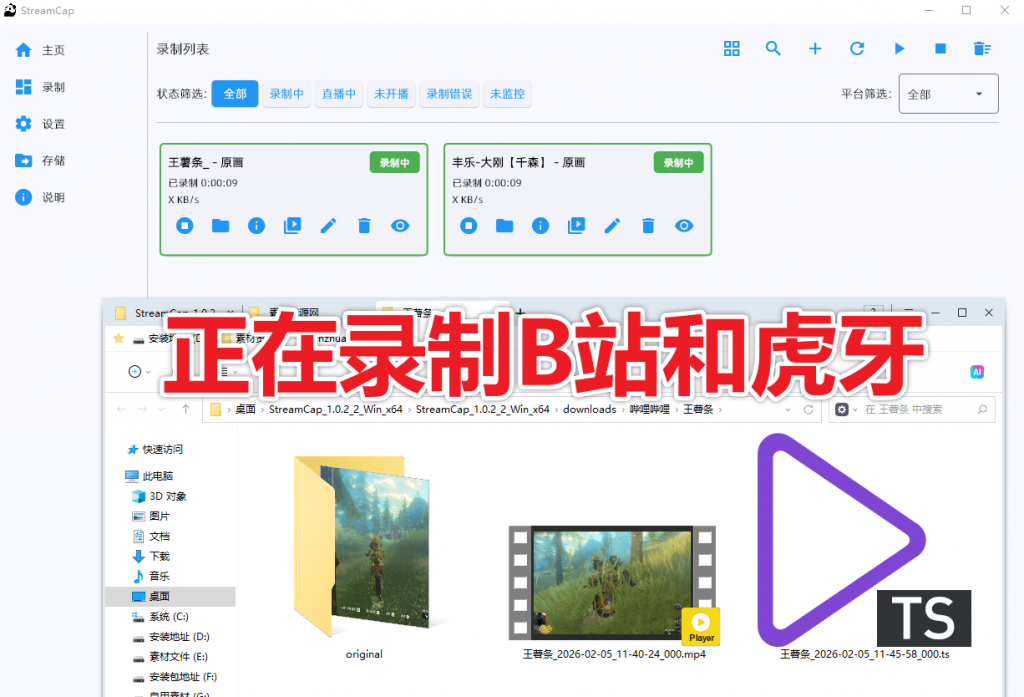Stop recording on 丰乐-大刚 card

[469, 226]
